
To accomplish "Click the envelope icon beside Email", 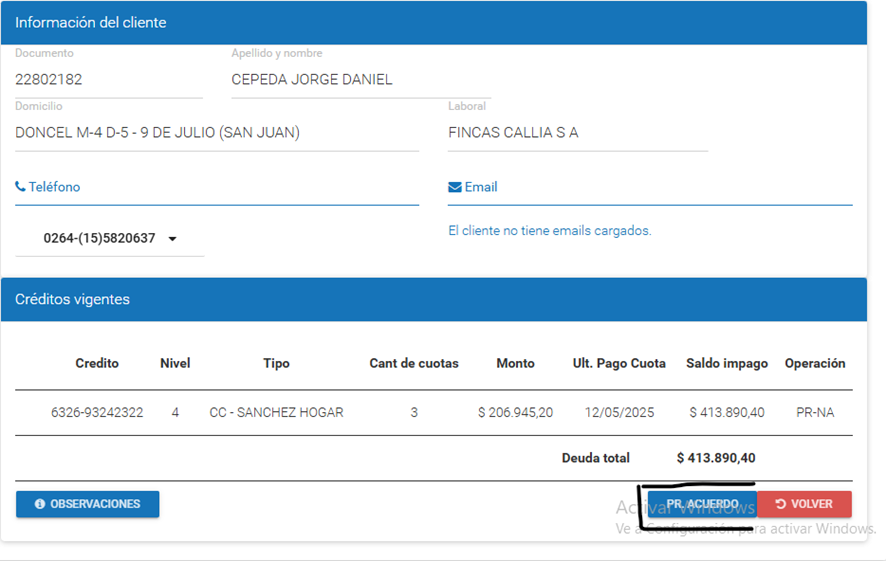I will click(455, 187).
